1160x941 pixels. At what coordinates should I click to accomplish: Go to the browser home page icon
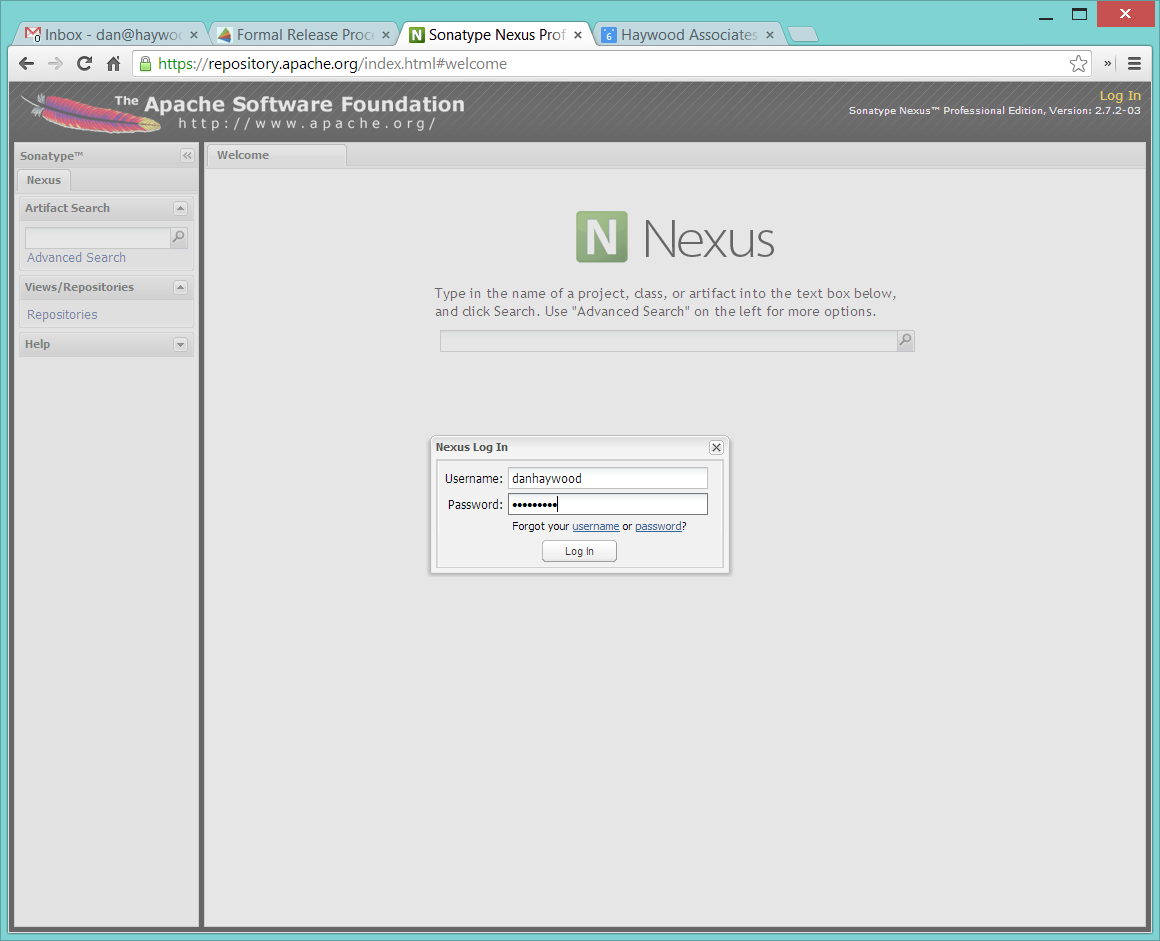pos(114,64)
